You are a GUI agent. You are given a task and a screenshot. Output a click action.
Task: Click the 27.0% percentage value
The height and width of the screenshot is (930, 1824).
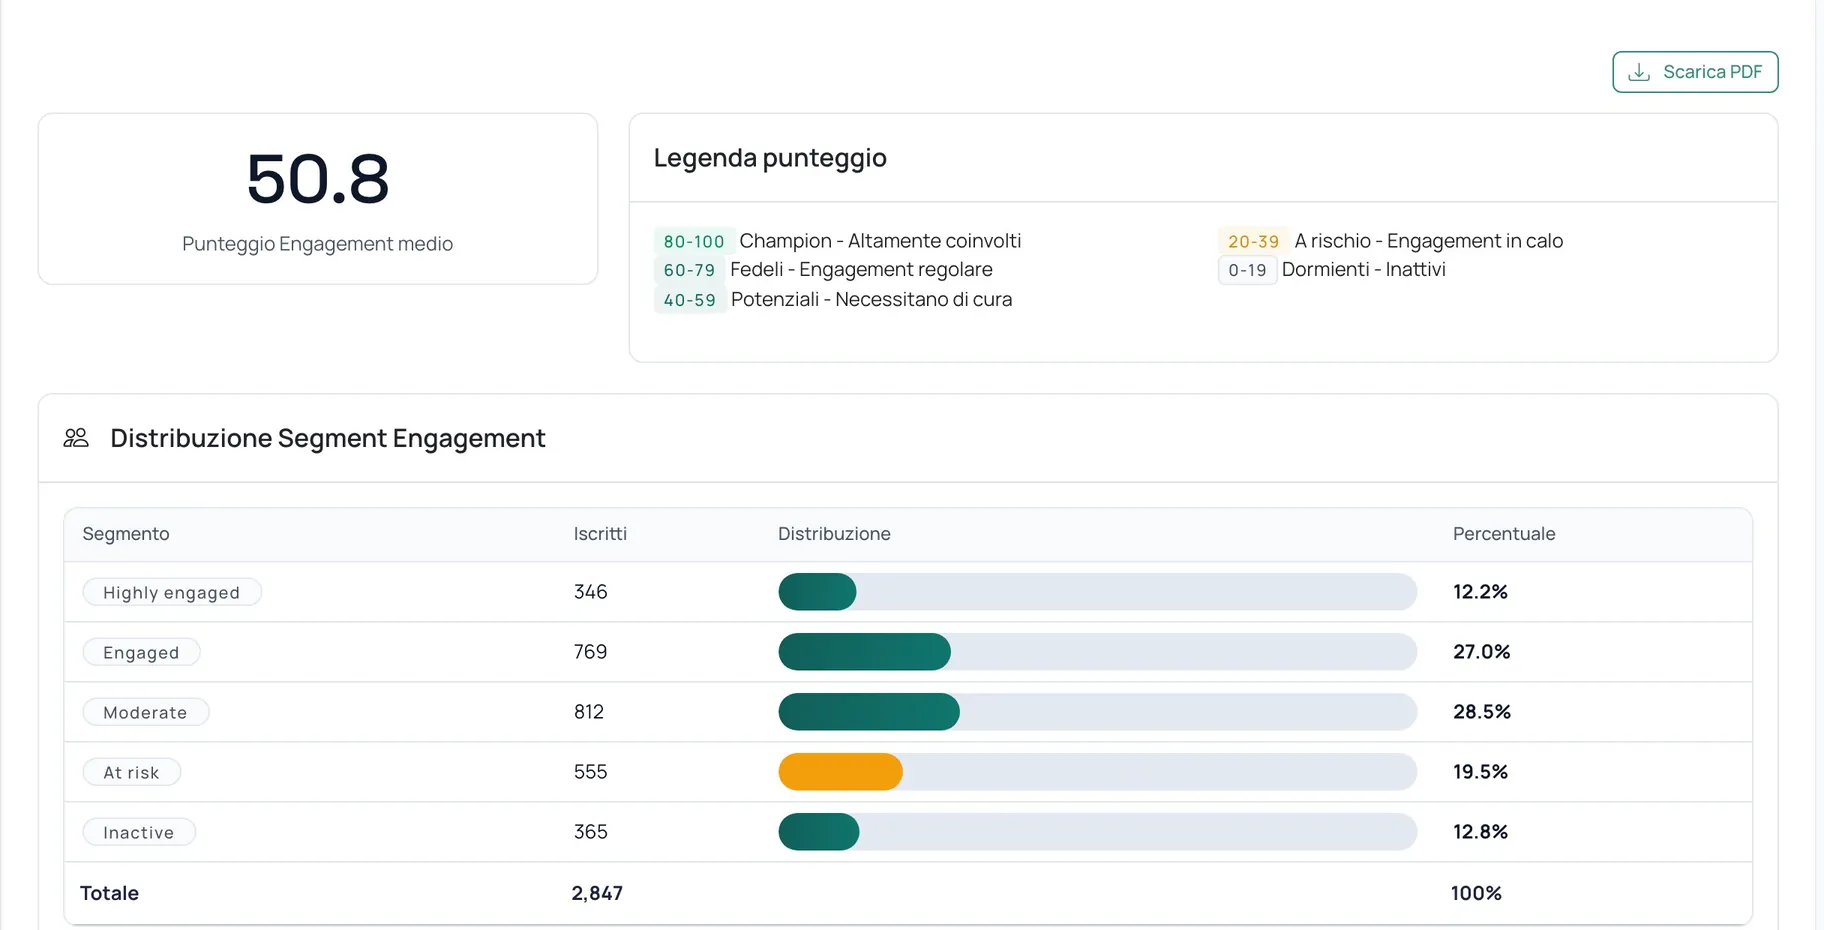[x=1481, y=652]
